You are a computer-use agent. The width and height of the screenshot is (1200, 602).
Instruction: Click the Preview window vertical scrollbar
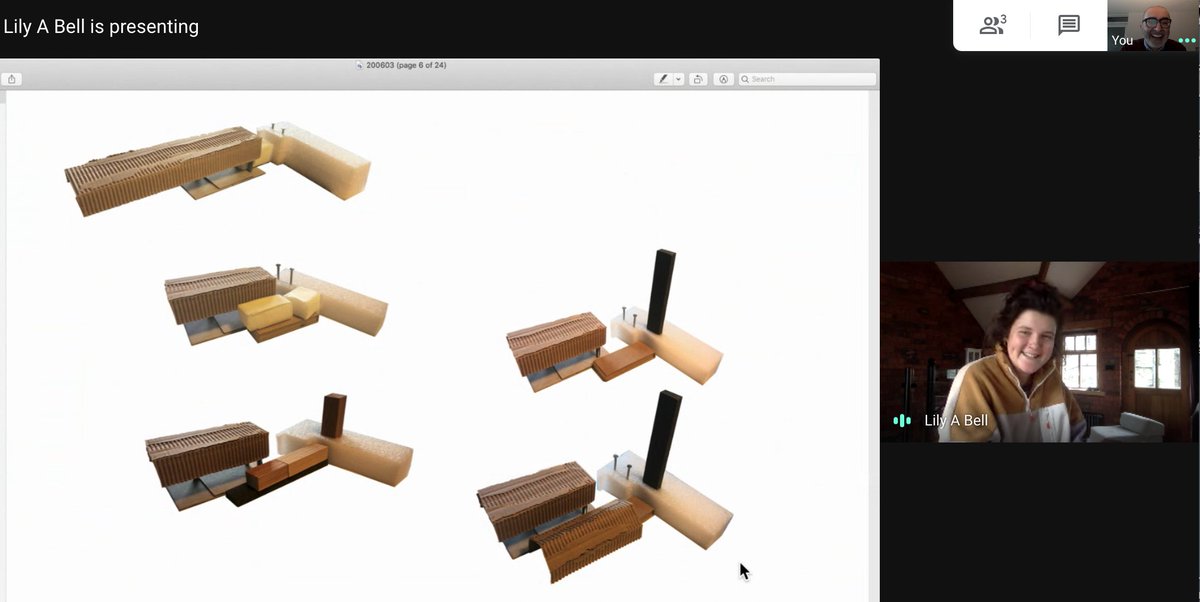[873, 346]
